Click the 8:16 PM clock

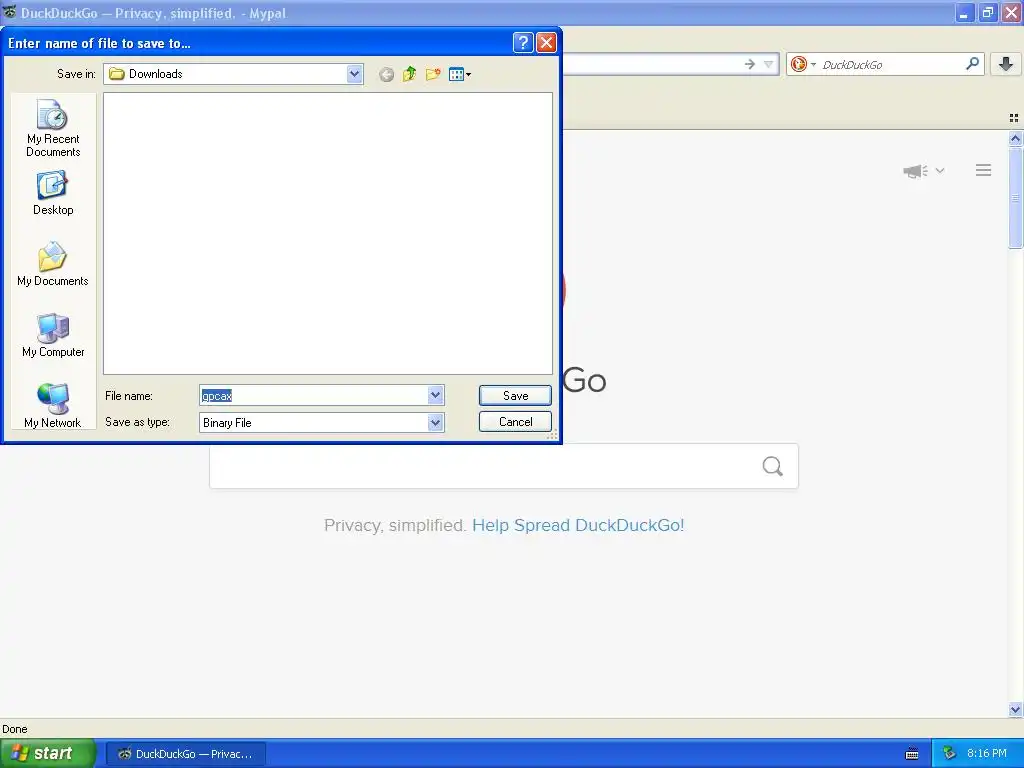click(987, 753)
